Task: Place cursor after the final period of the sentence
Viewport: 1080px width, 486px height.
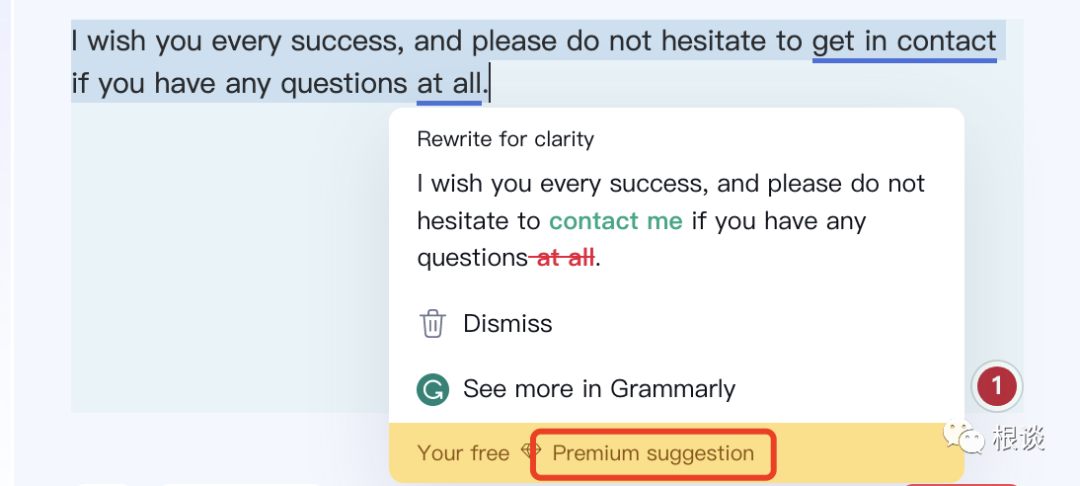Action: [x=490, y=84]
